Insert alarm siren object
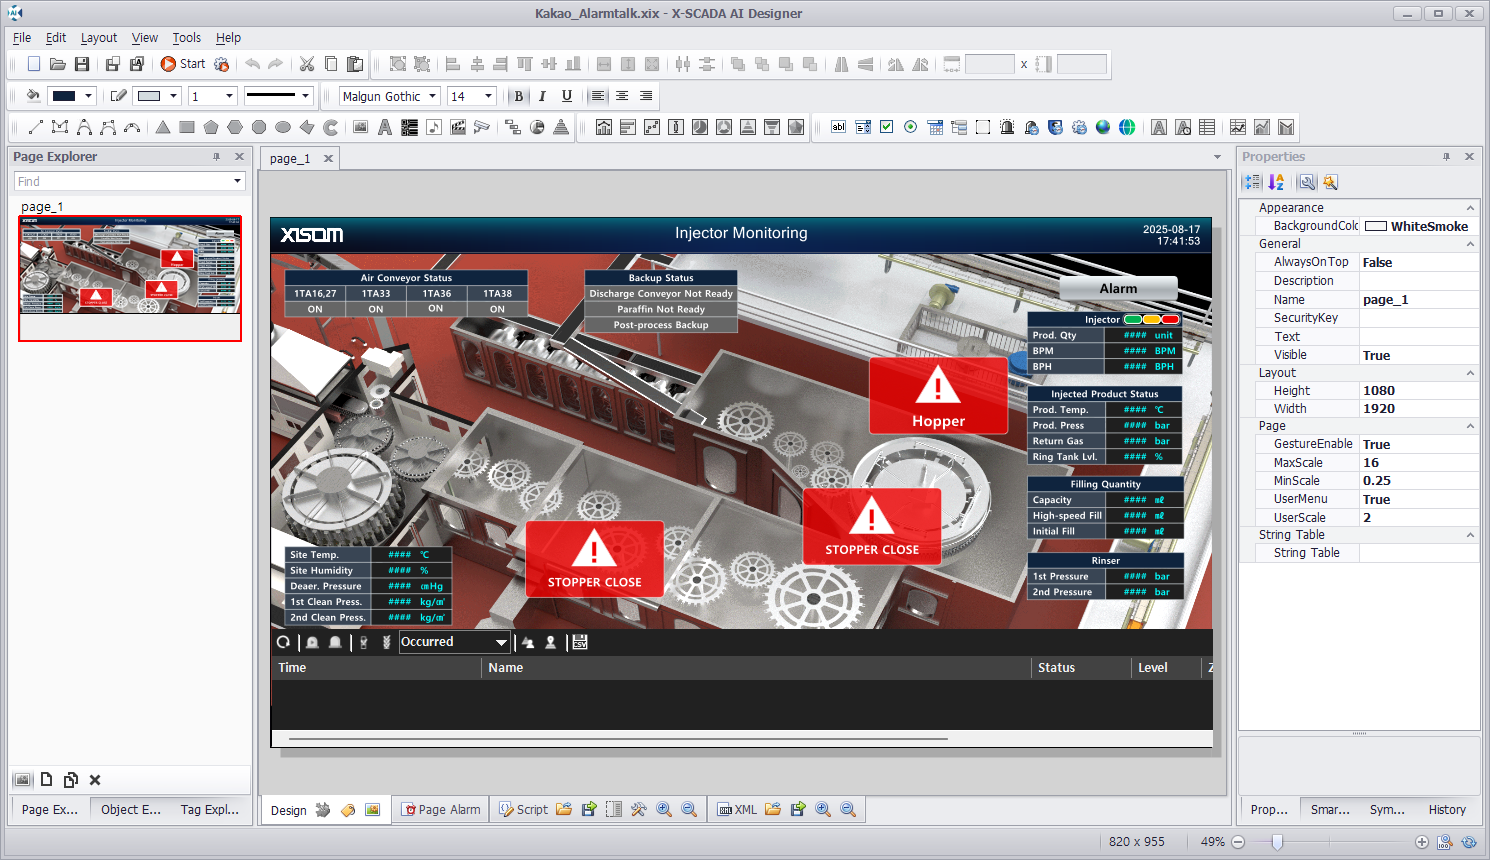Screen dimensions: 1490x860 1007,127
